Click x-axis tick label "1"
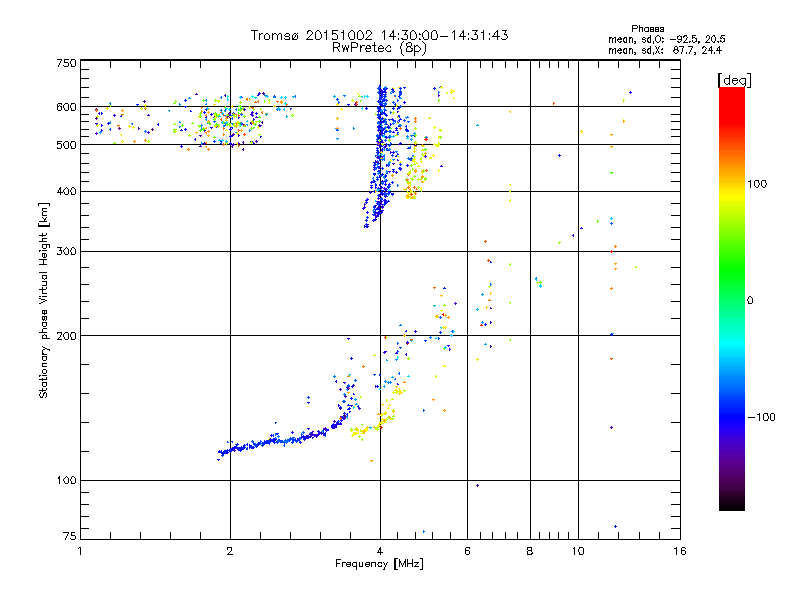 tap(80, 551)
